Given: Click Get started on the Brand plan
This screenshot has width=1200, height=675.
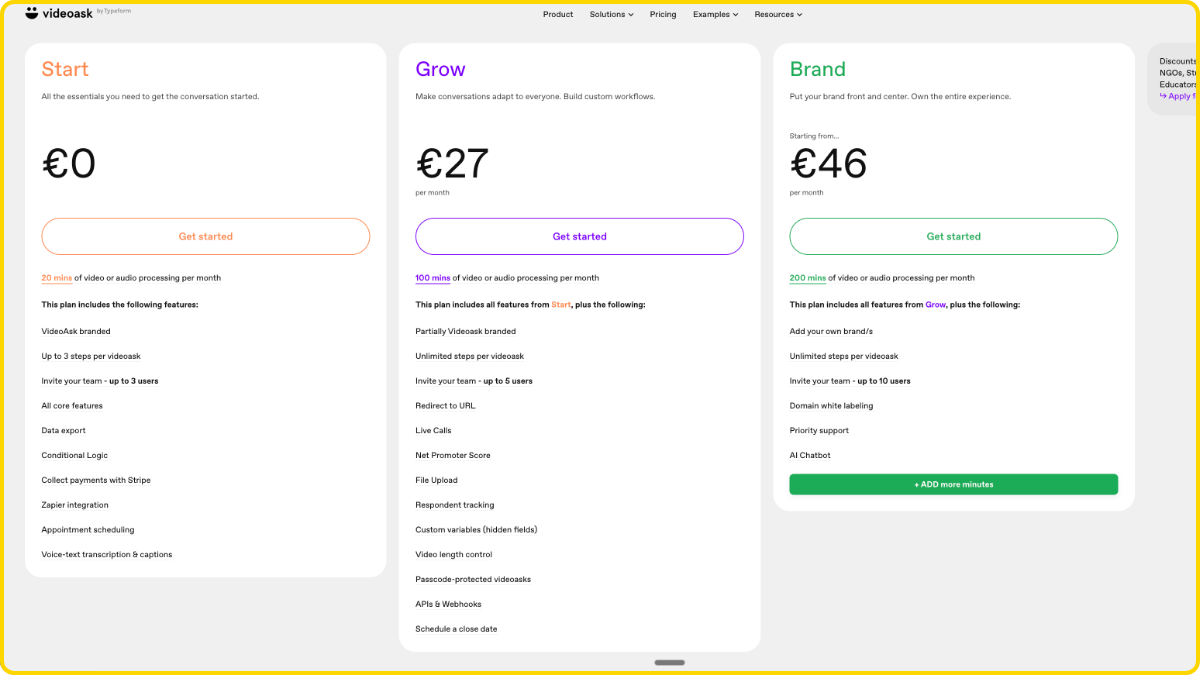Looking at the screenshot, I should (953, 236).
